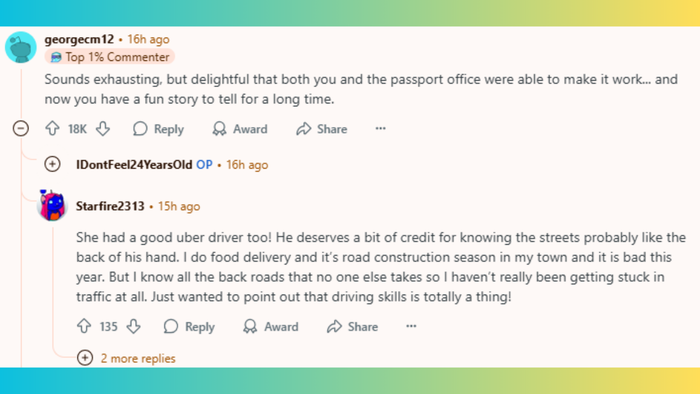Click the Top 1% Commenter badge
Screen dimensions: 700x394
[x=110, y=57]
